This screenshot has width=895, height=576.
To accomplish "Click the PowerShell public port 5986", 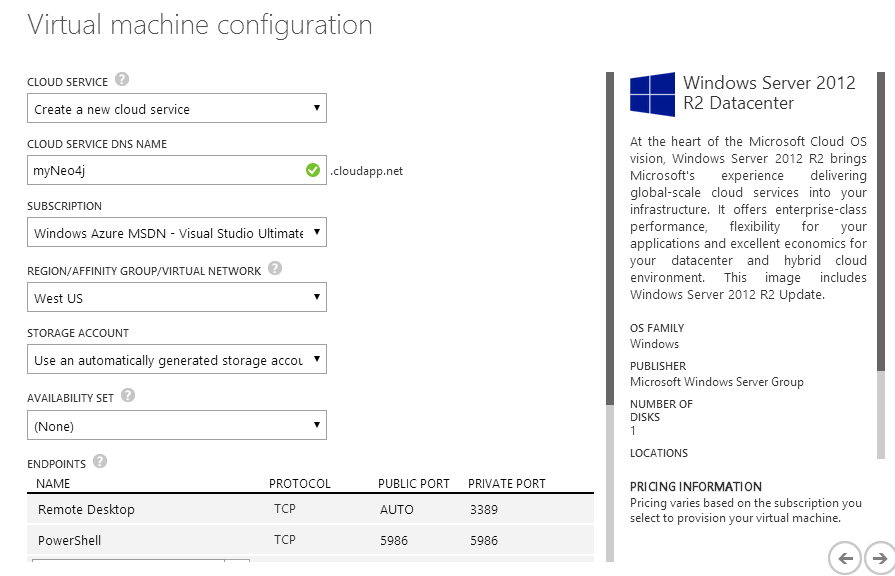I will (394, 540).
